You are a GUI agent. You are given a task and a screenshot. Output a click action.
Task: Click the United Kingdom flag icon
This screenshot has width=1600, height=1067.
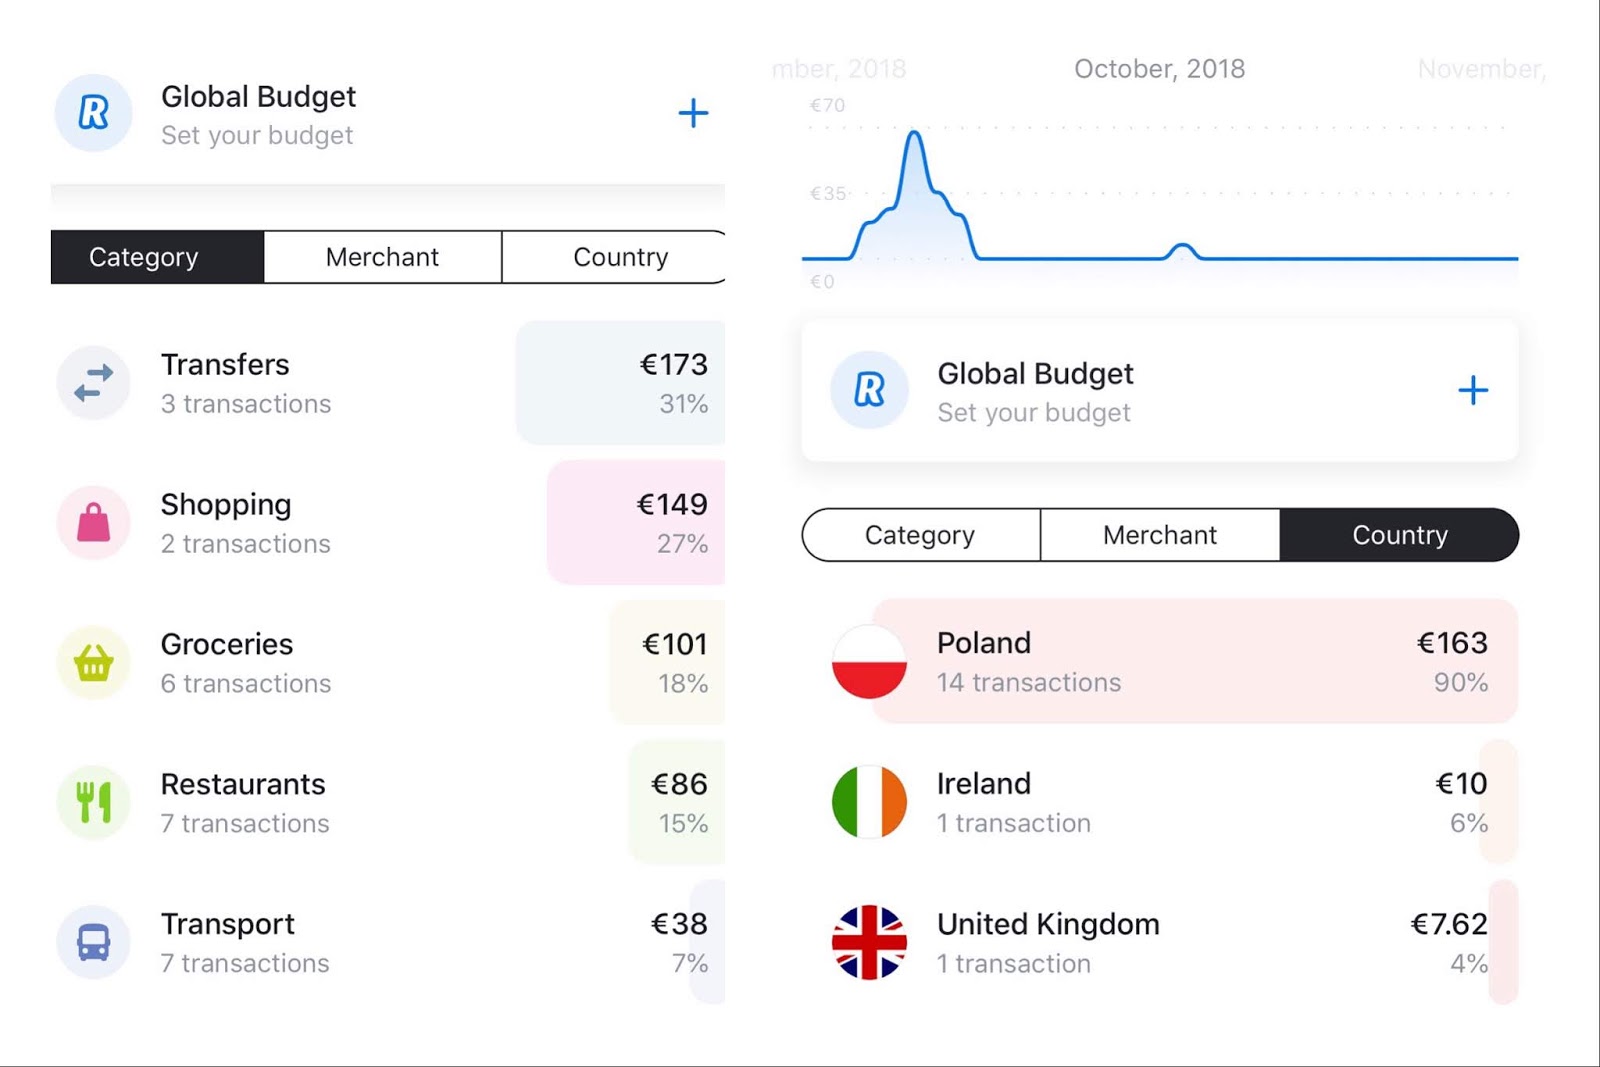tap(869, 942)
